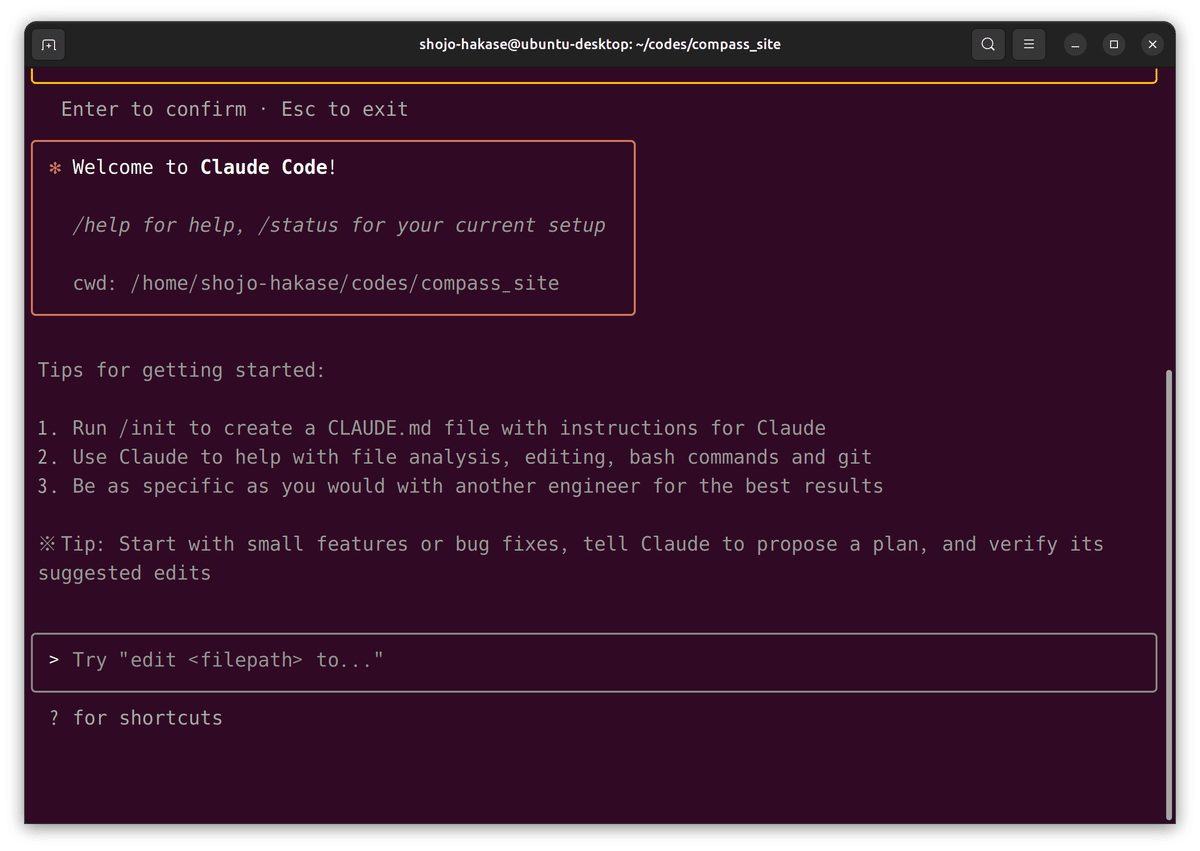Click the Welcome to Claude Code heading
This screenshot has height=851, width=1200.
click(203, 167)
